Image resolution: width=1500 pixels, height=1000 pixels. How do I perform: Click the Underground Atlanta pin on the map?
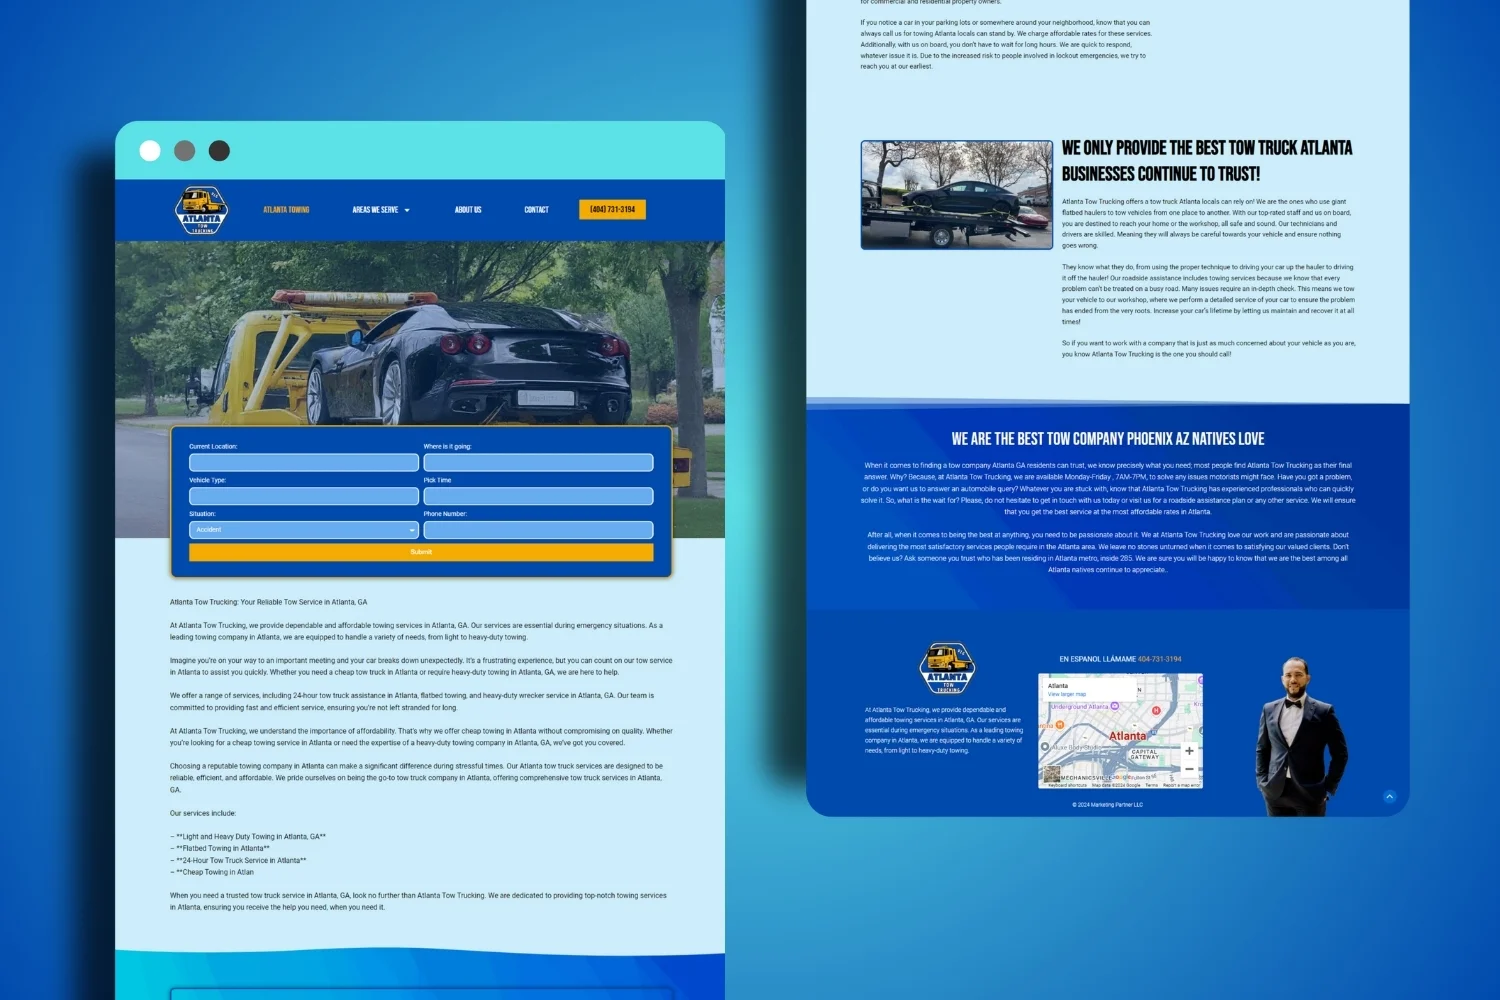click(x=1115, y=705)
